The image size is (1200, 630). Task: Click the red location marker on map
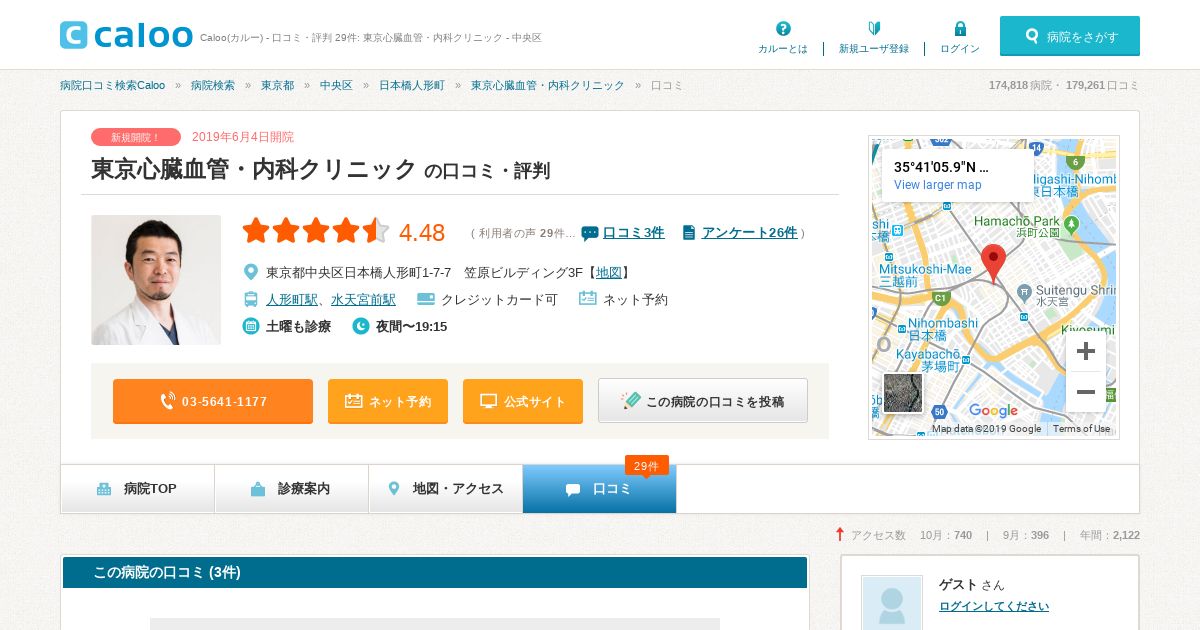[x=993, y=264]
